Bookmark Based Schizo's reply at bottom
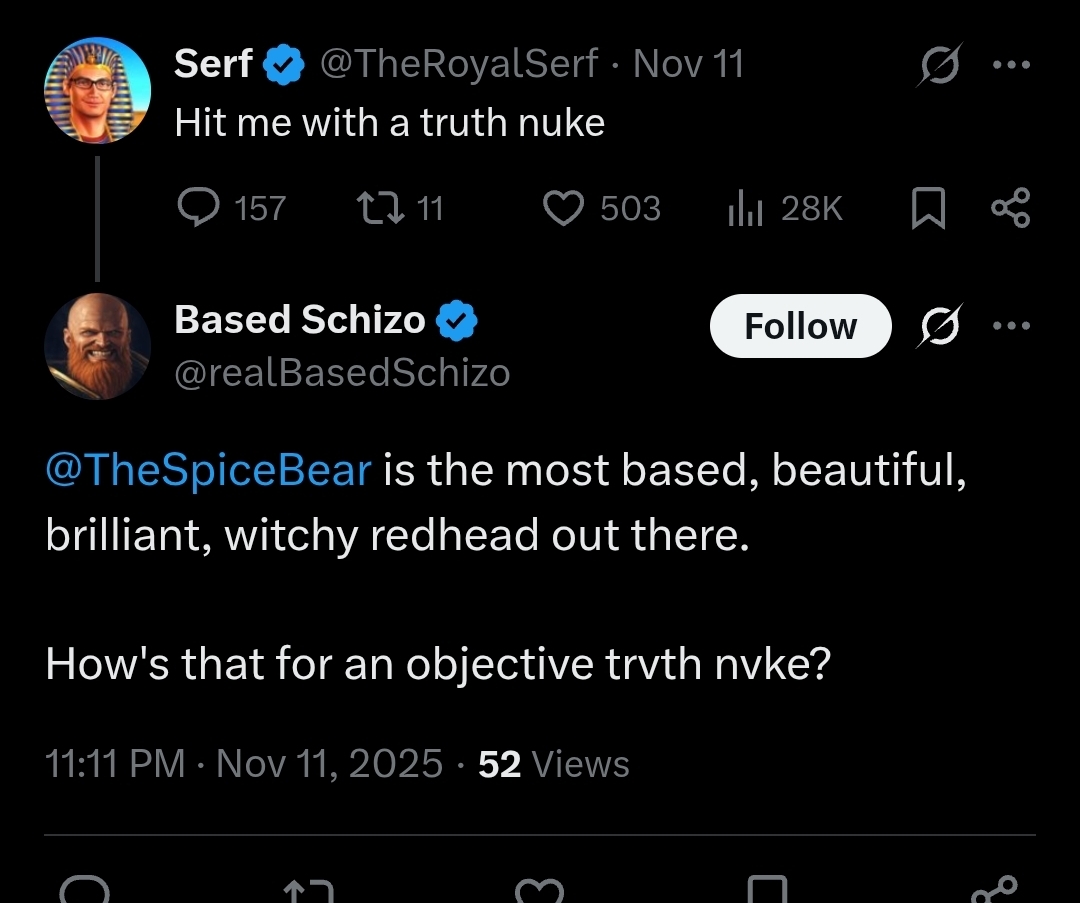1080x903 pixels. point(767,889)
